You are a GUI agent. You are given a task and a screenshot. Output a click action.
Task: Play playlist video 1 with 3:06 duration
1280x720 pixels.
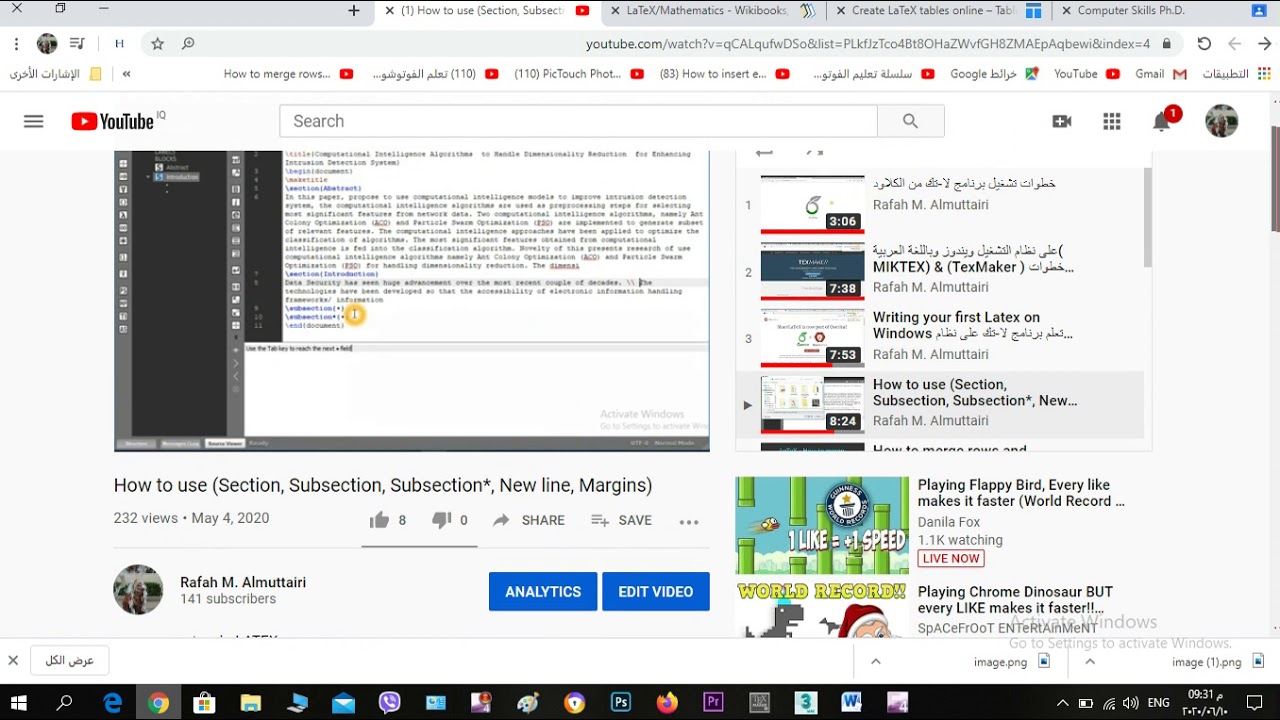point(812,205)
